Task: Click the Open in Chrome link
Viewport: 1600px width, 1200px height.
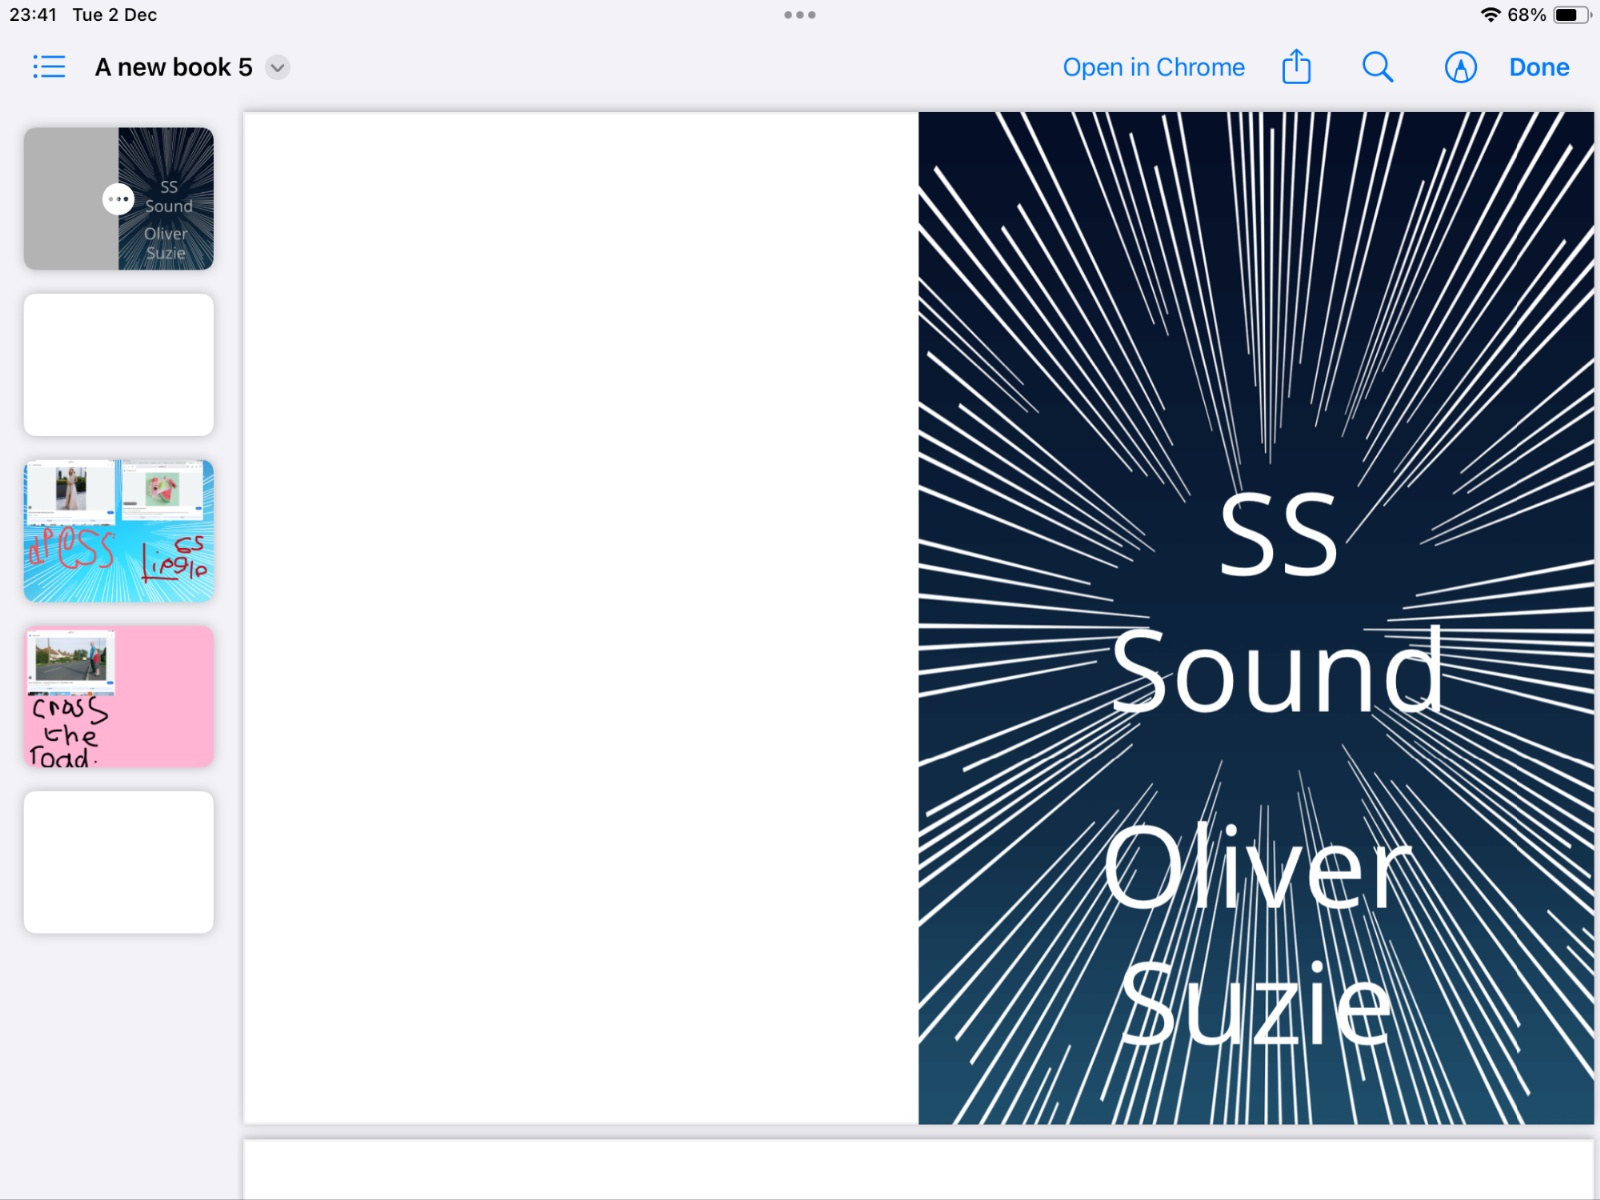Action: pos(1153,67)
